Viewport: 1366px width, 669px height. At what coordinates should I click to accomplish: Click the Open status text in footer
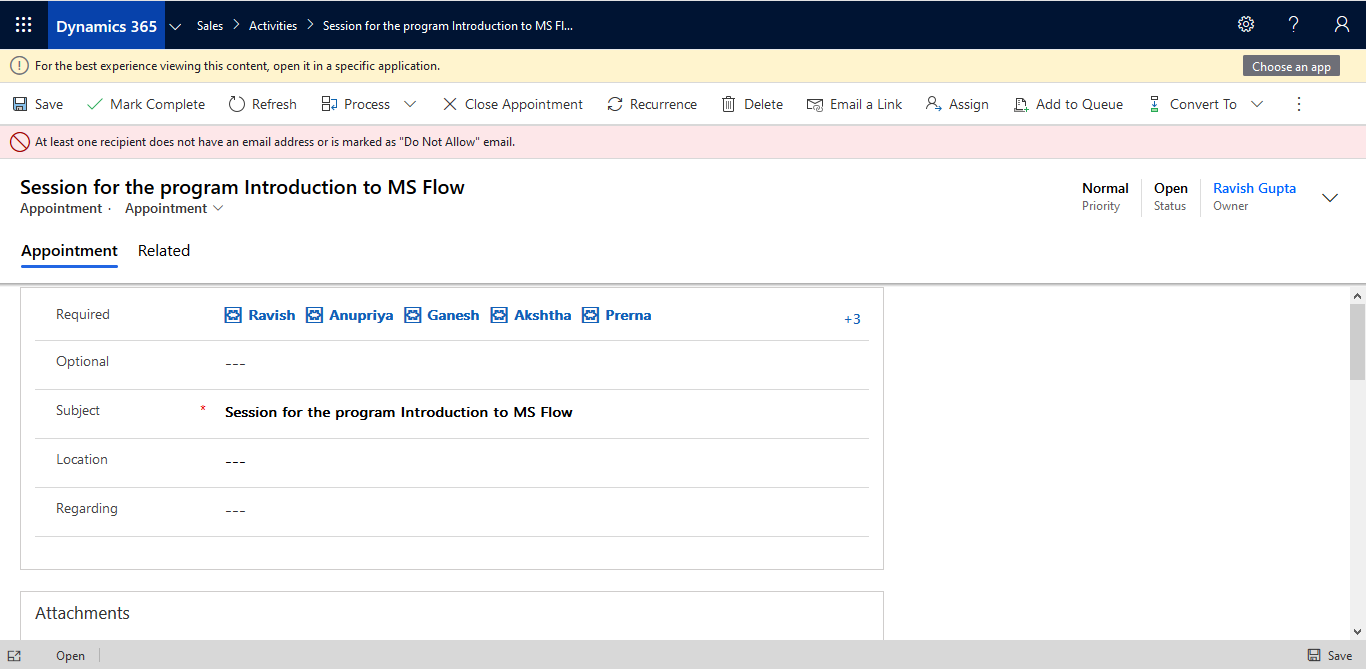pyautogui.click(x=70, y=656)
